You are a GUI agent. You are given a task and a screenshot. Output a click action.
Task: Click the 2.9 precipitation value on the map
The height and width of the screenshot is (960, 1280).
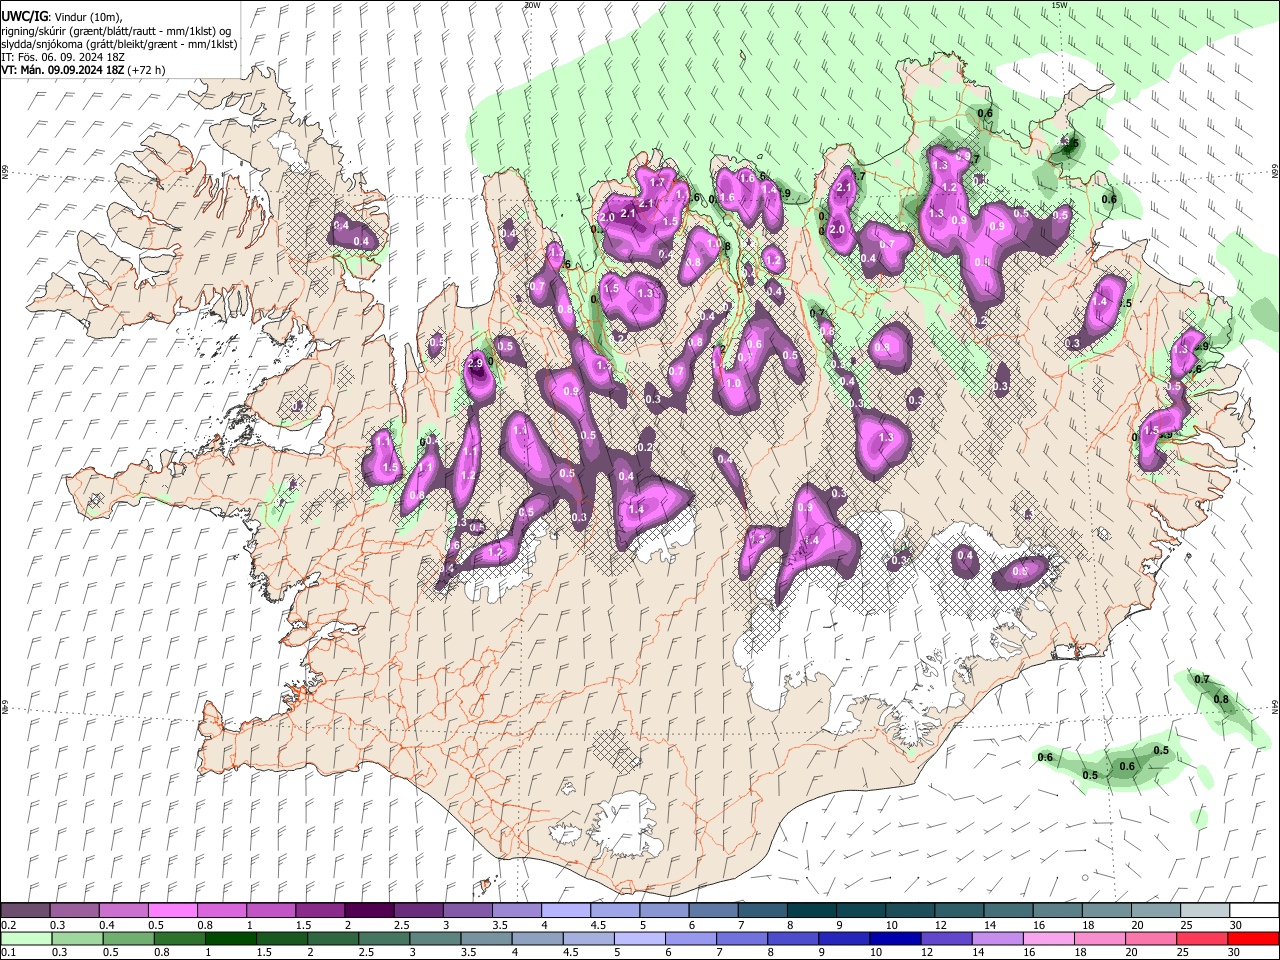click(x=475, y=363)
